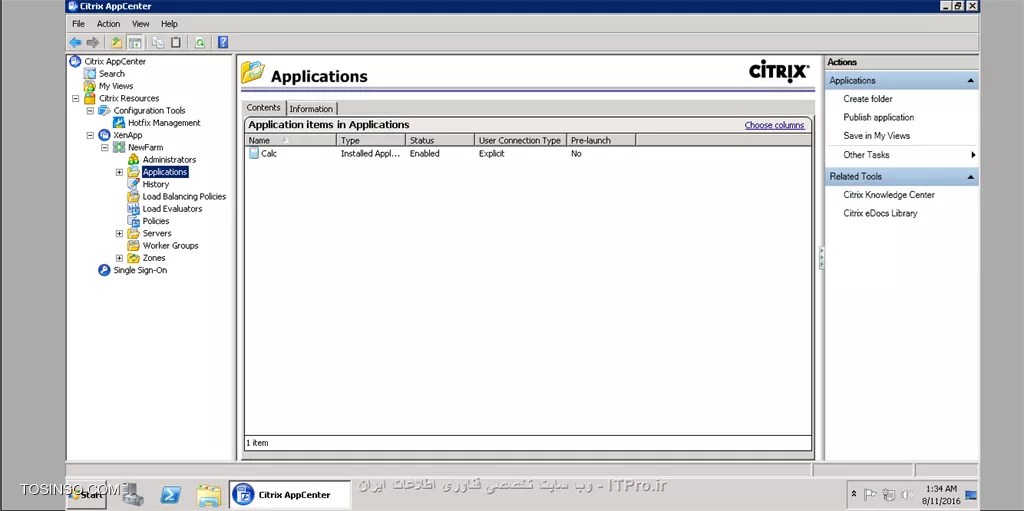Click the User Connection Type column header
The height and width of the screenshot is (511, 1024).
tap(520, 140)
